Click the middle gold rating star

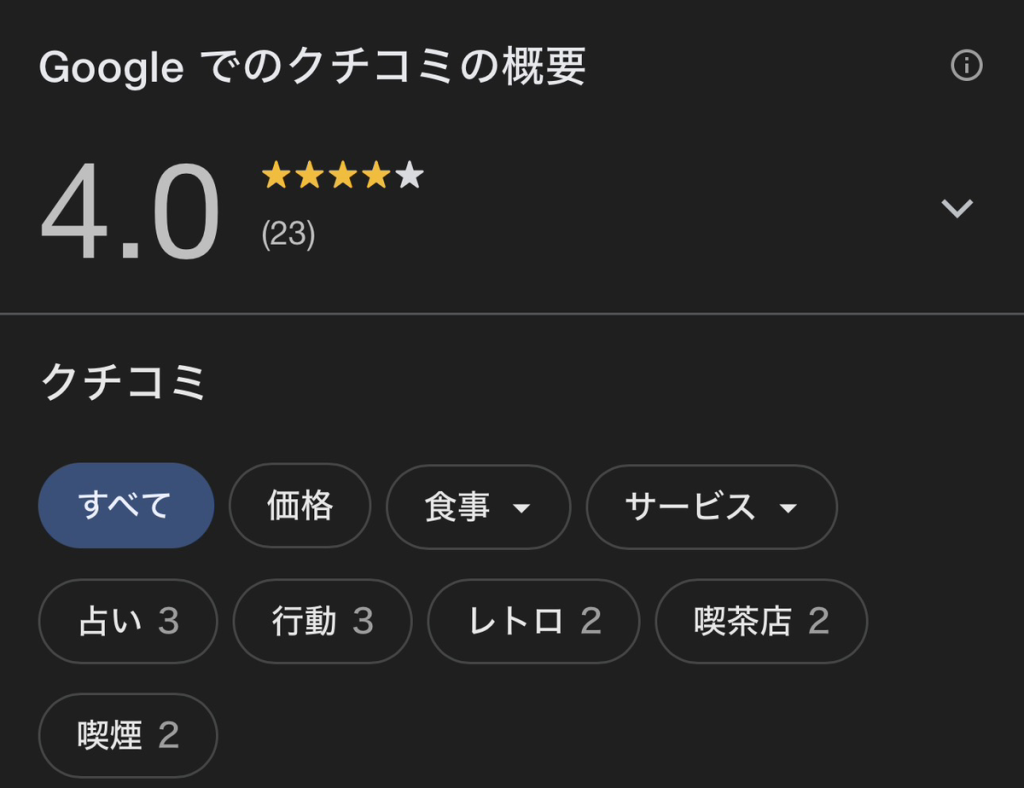pos(343,177)
